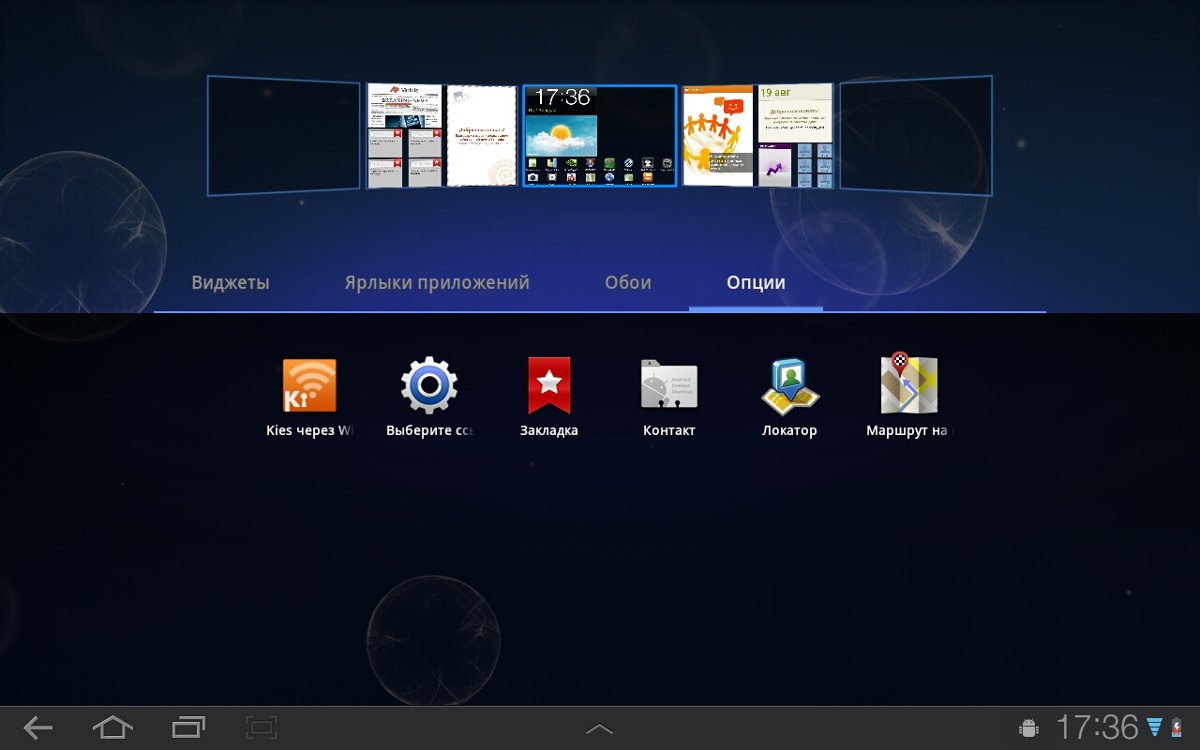This screenshot has height=750, width=1200.
Task: Open the status bar clock showing 17:36
Action: (1097, 727)
